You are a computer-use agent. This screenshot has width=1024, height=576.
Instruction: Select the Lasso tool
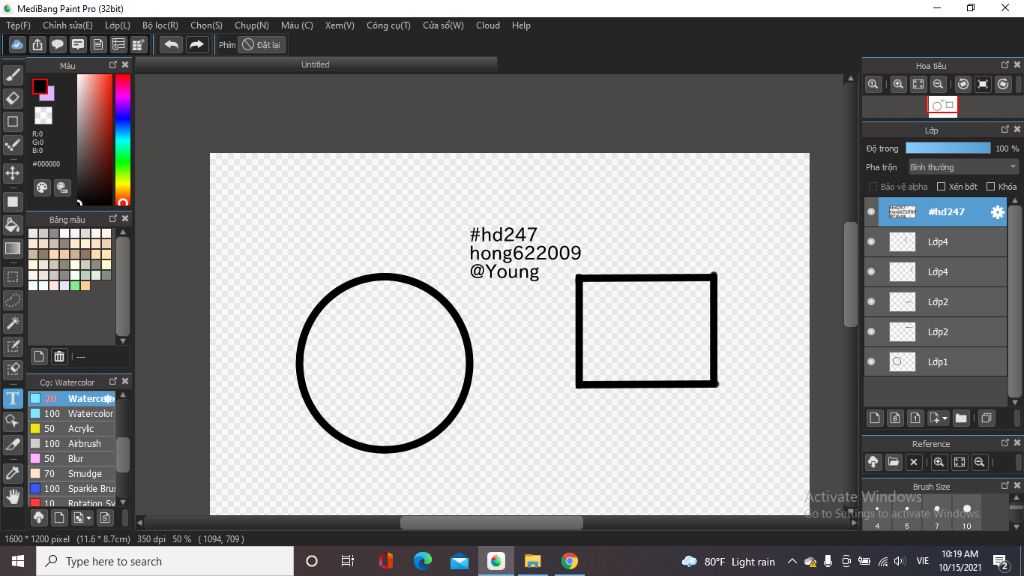pos(12,300)
